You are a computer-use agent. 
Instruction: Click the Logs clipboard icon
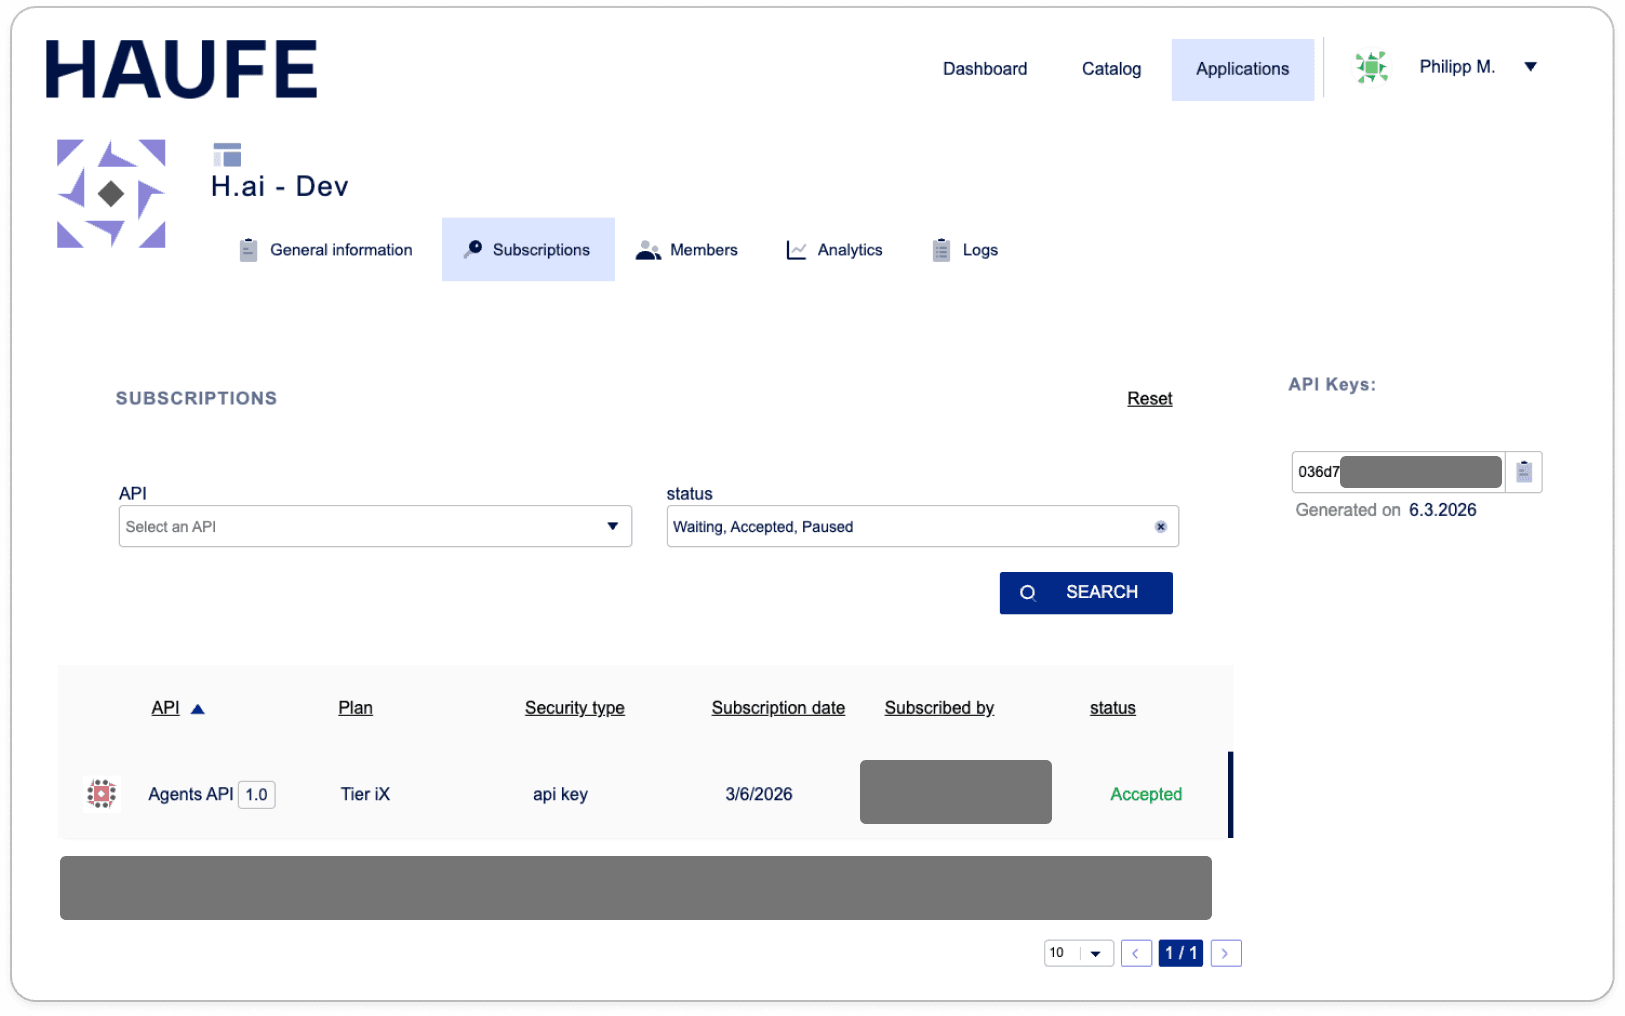(939, 249)
